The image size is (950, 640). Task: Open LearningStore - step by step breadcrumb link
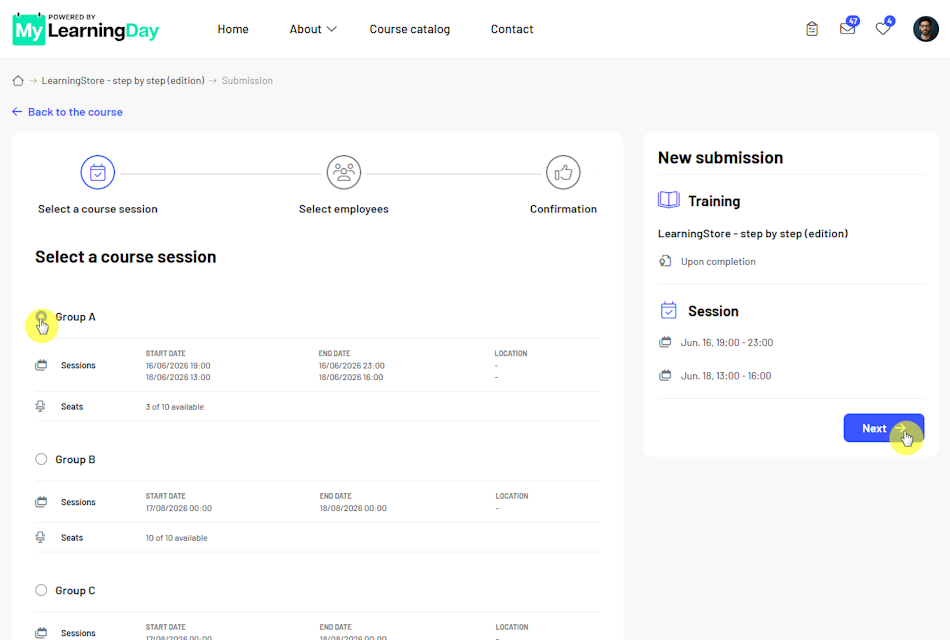click(x=123, y=81)
